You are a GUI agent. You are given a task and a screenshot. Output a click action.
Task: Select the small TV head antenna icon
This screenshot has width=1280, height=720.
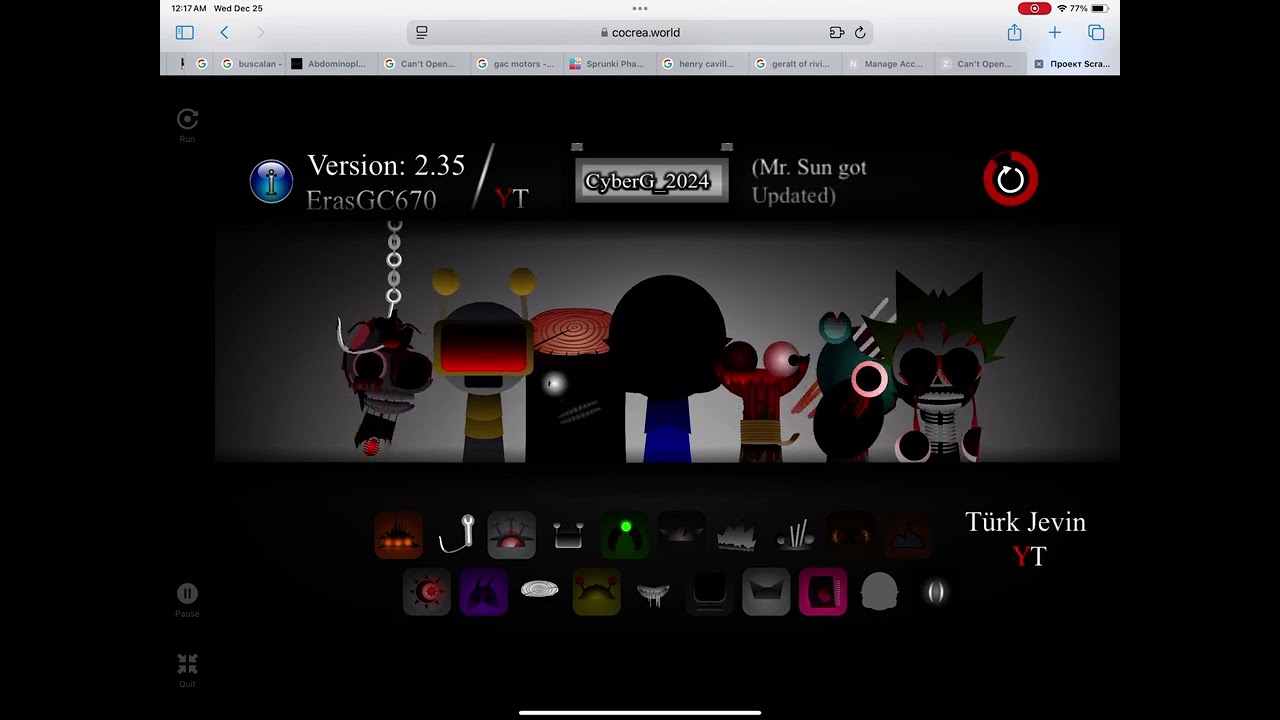[x=568, y=536]
